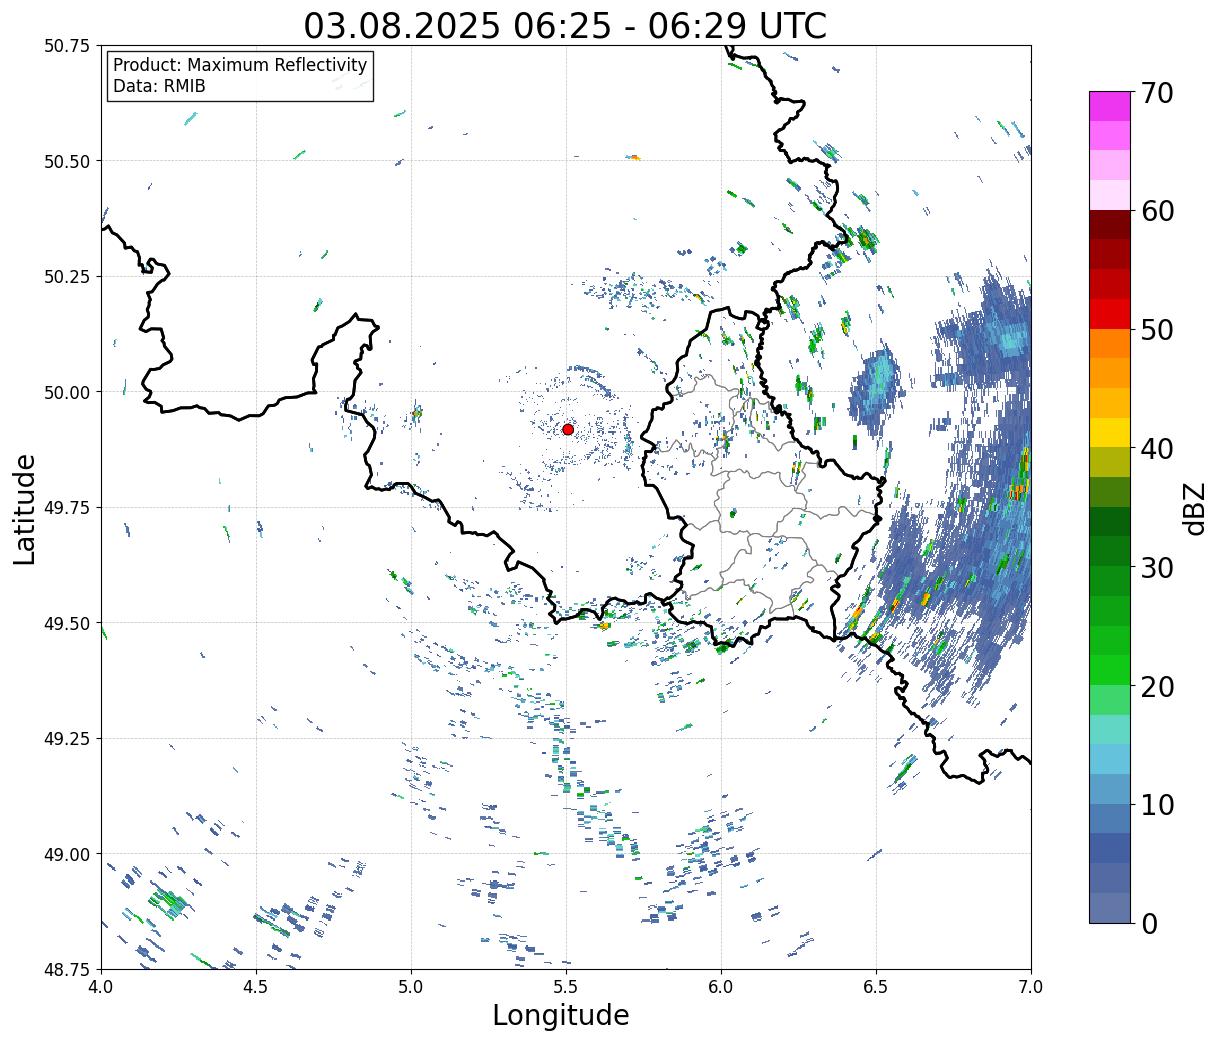Click the 'dBZ' colorbar label
This screenshot has width=1219, height=1040.
pos(1194,509)
